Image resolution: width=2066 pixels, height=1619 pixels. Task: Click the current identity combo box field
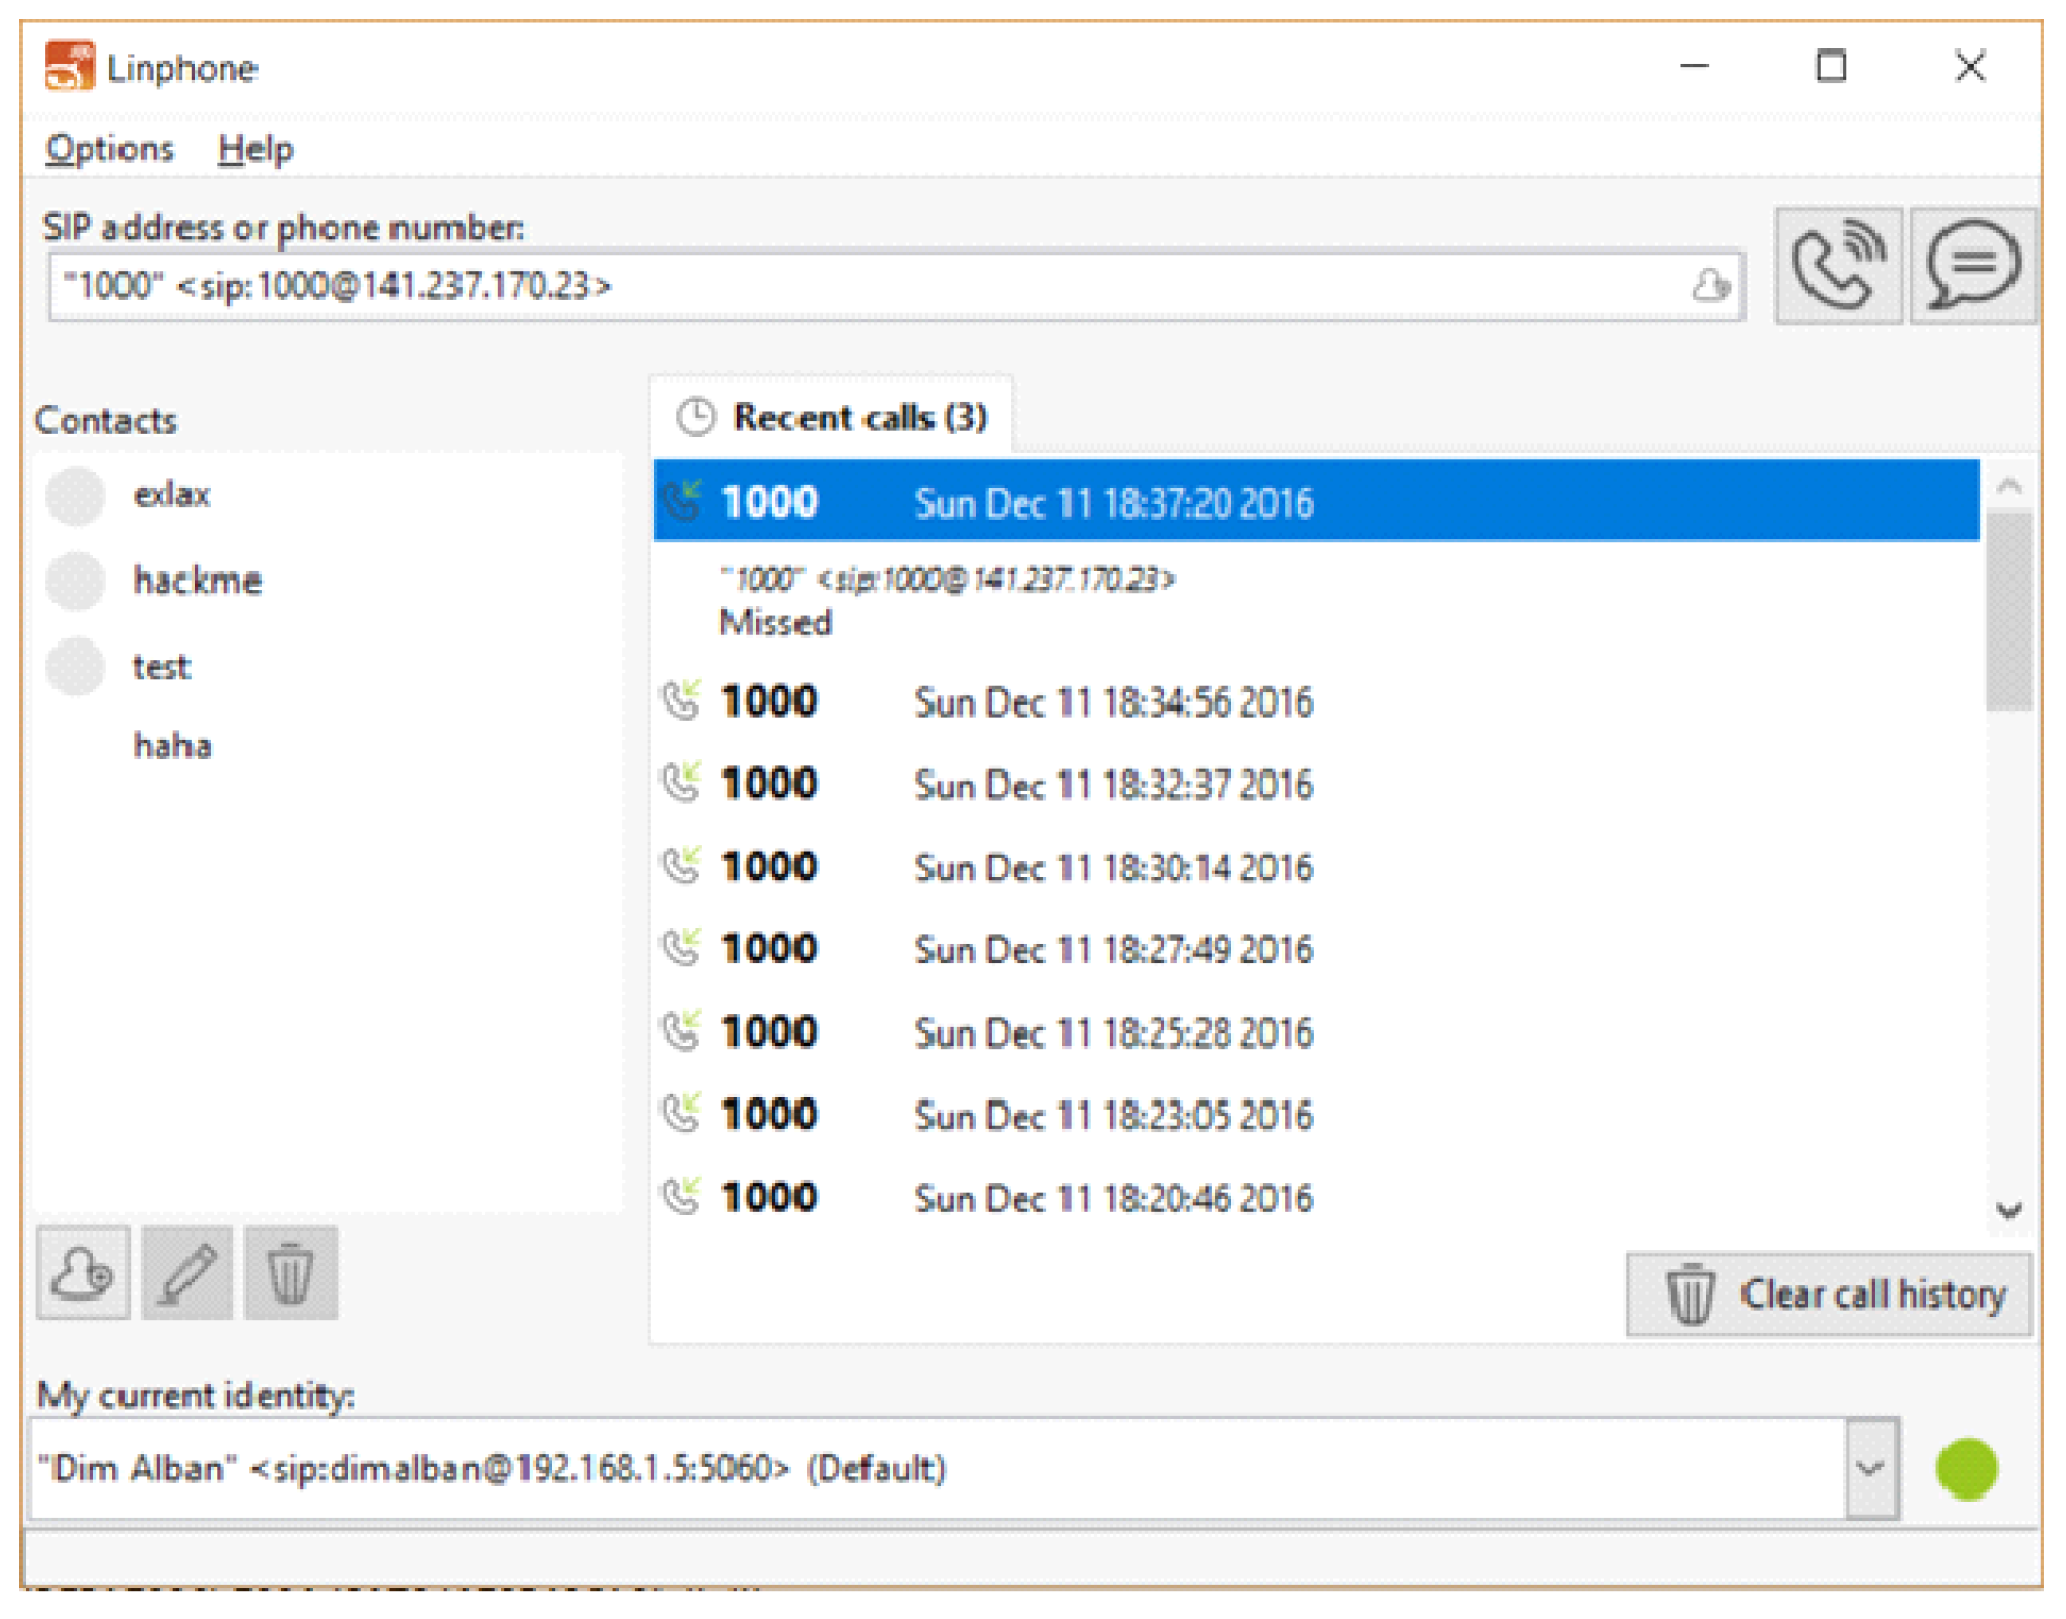[937, 1469]
